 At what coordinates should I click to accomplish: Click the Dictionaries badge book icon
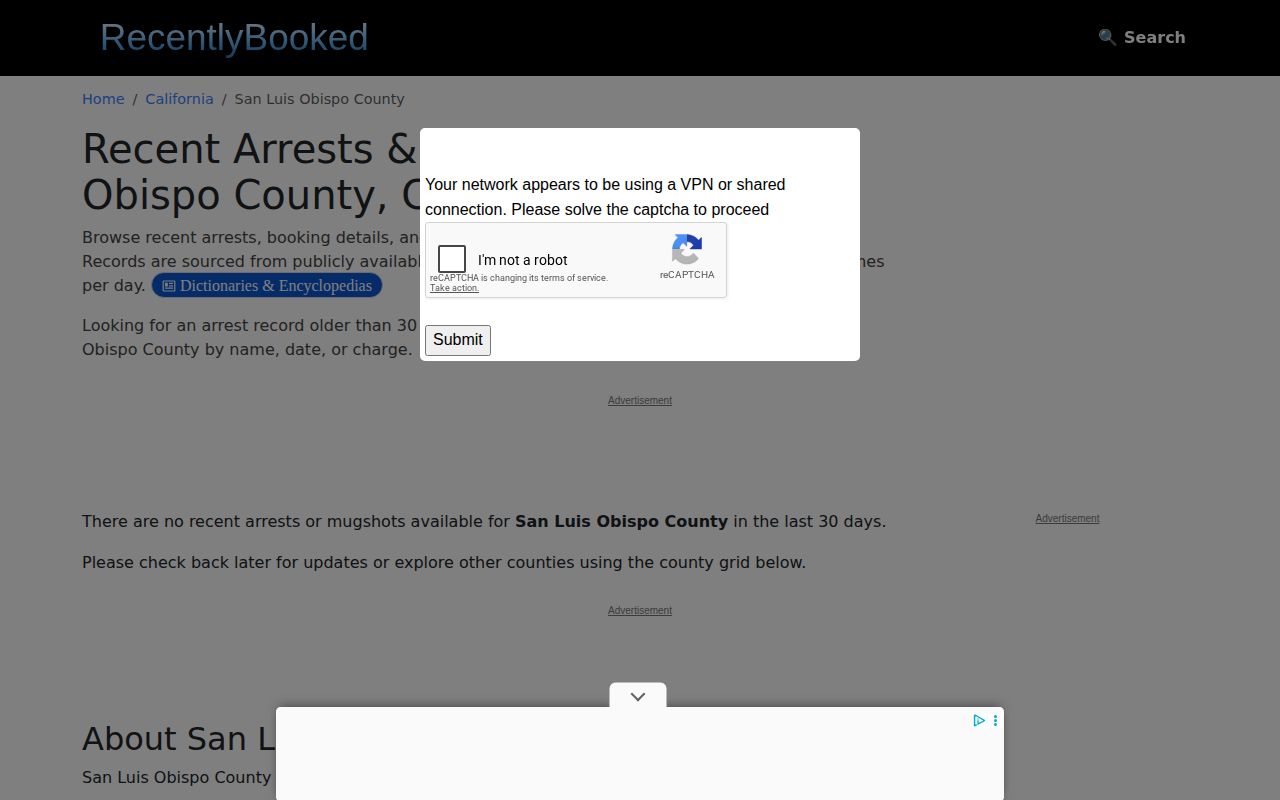(x=169, y=286)
